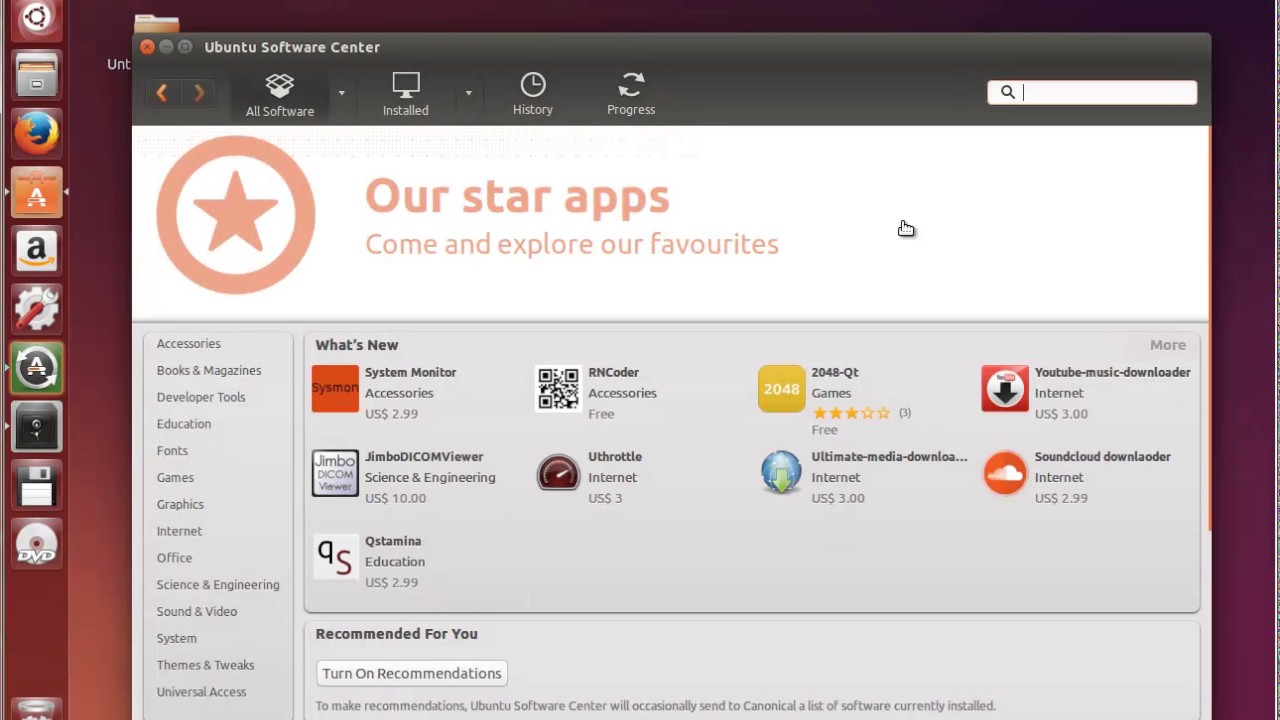Open the JimboDICOMViewer app title
The width and height of the screenshot is (1280, 720).
pyautogui.click(x=424, y=457)
